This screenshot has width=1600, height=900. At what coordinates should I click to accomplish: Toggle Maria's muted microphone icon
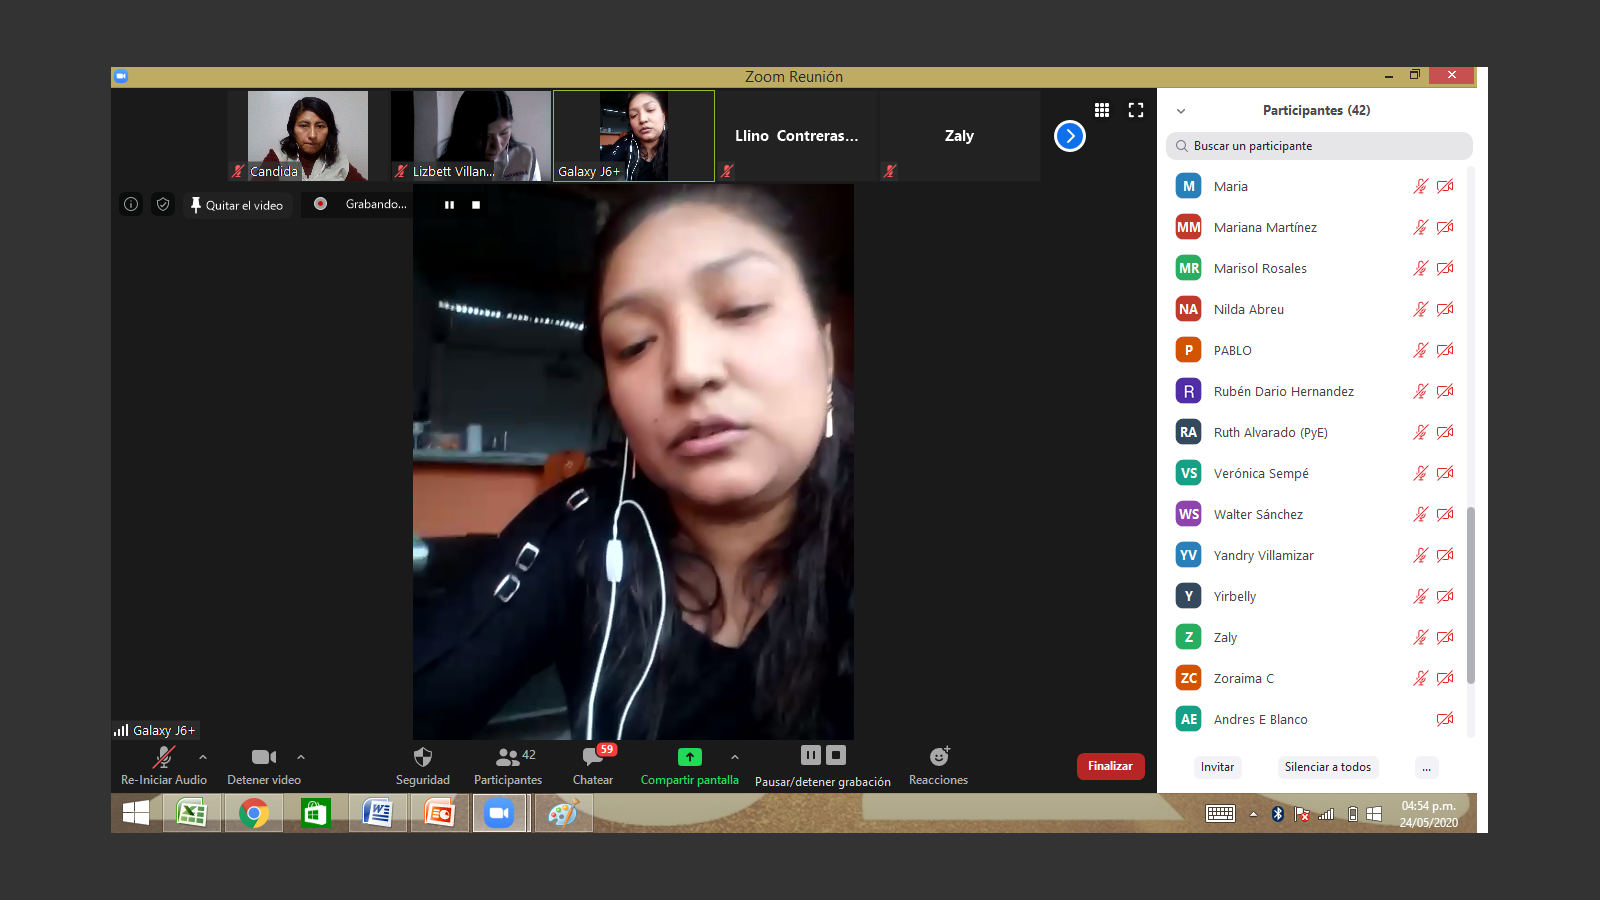(1420, 186)
